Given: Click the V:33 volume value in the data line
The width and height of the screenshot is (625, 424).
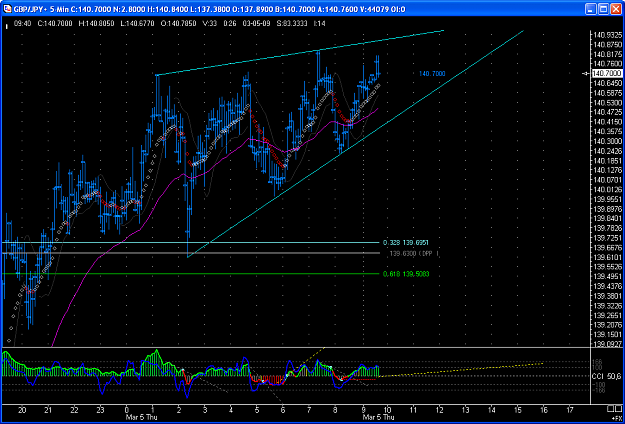Looking at the screenshot, I should click(210, 24).
